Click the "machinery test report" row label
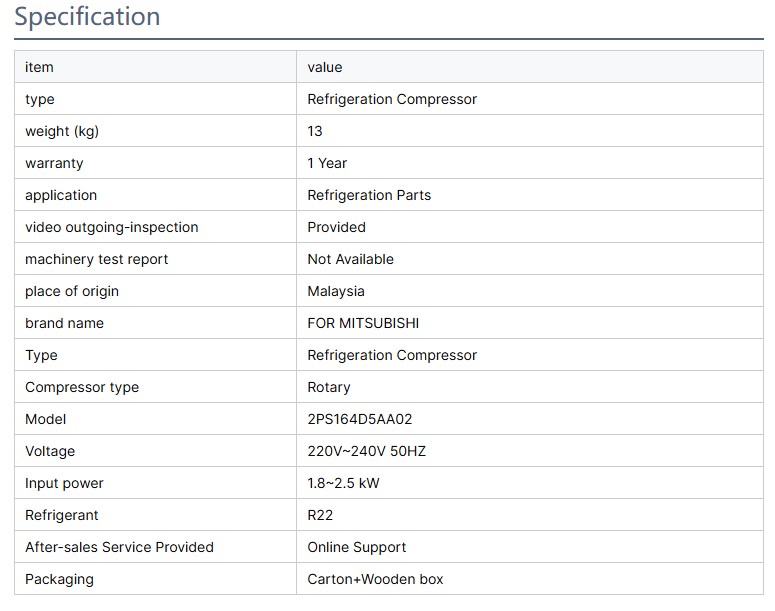The image size is (775, 611). coord(96,259)
